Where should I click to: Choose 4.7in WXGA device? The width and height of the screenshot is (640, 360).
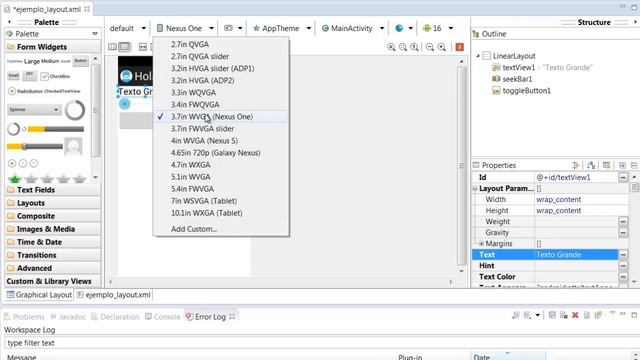click(x=221, y=164)
